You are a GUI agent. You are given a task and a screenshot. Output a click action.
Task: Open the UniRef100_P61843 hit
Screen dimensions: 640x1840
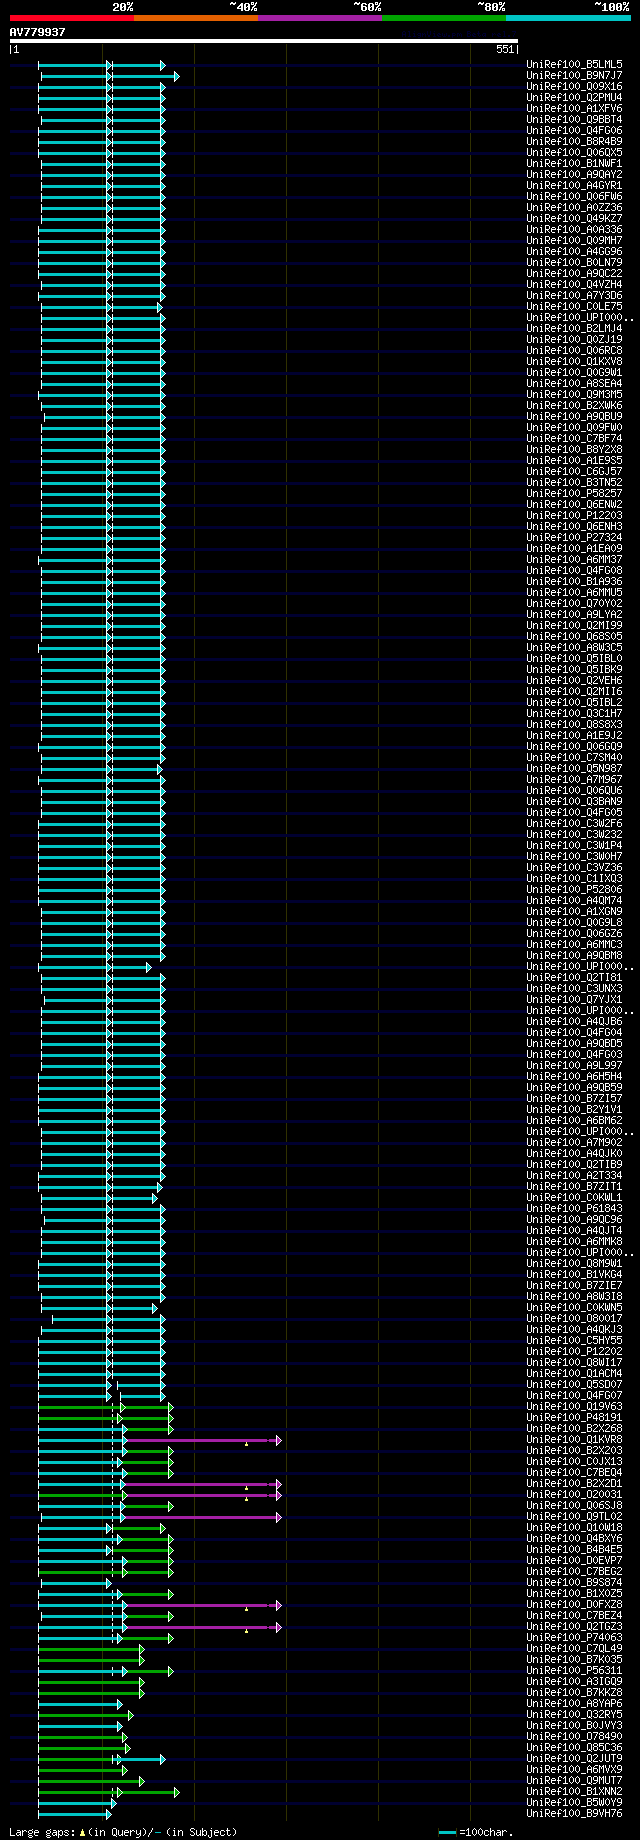574,1208
